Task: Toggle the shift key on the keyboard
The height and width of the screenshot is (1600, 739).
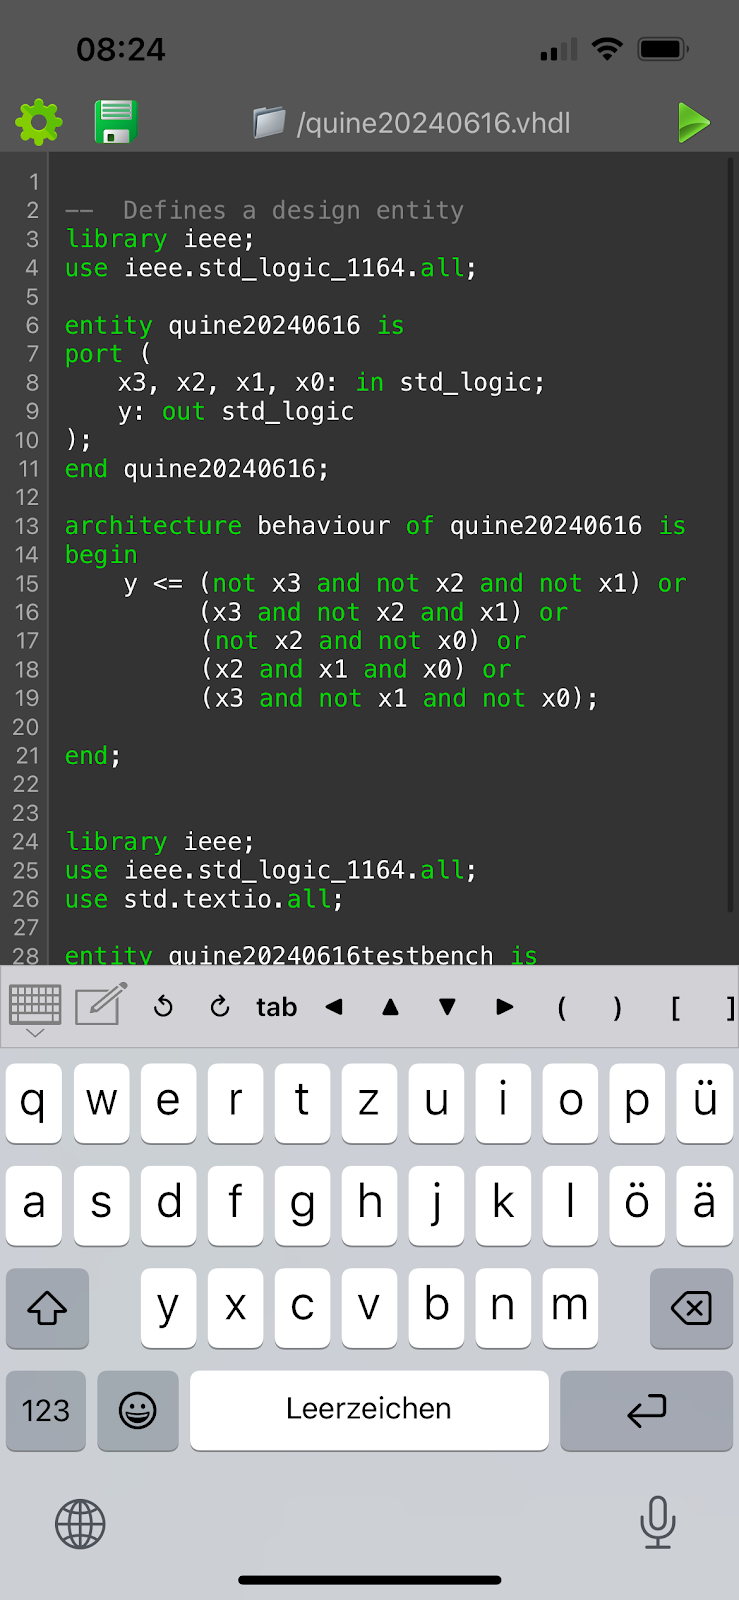Action: (47, 1308)
